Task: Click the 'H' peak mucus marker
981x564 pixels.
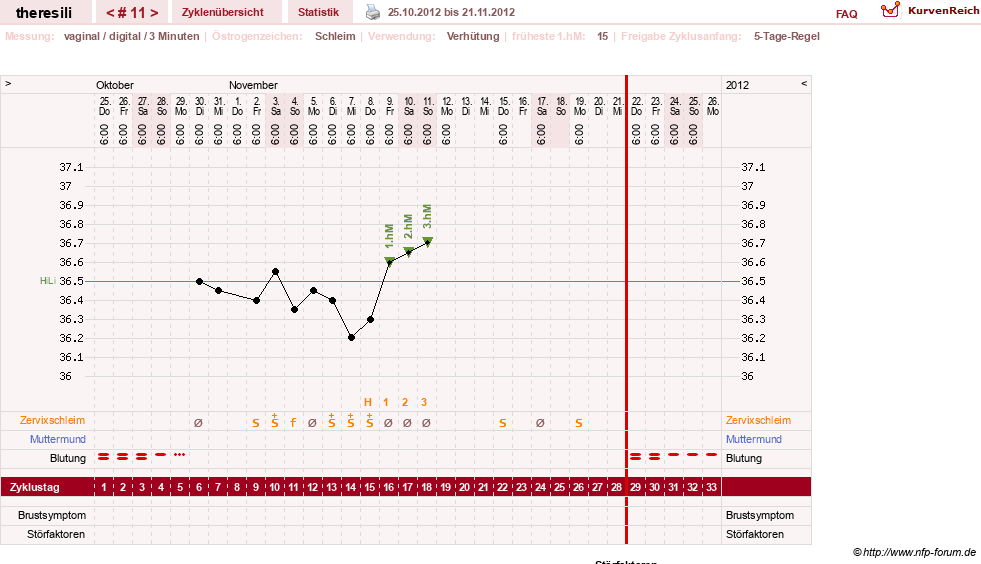Action: [x=368, y=402]
